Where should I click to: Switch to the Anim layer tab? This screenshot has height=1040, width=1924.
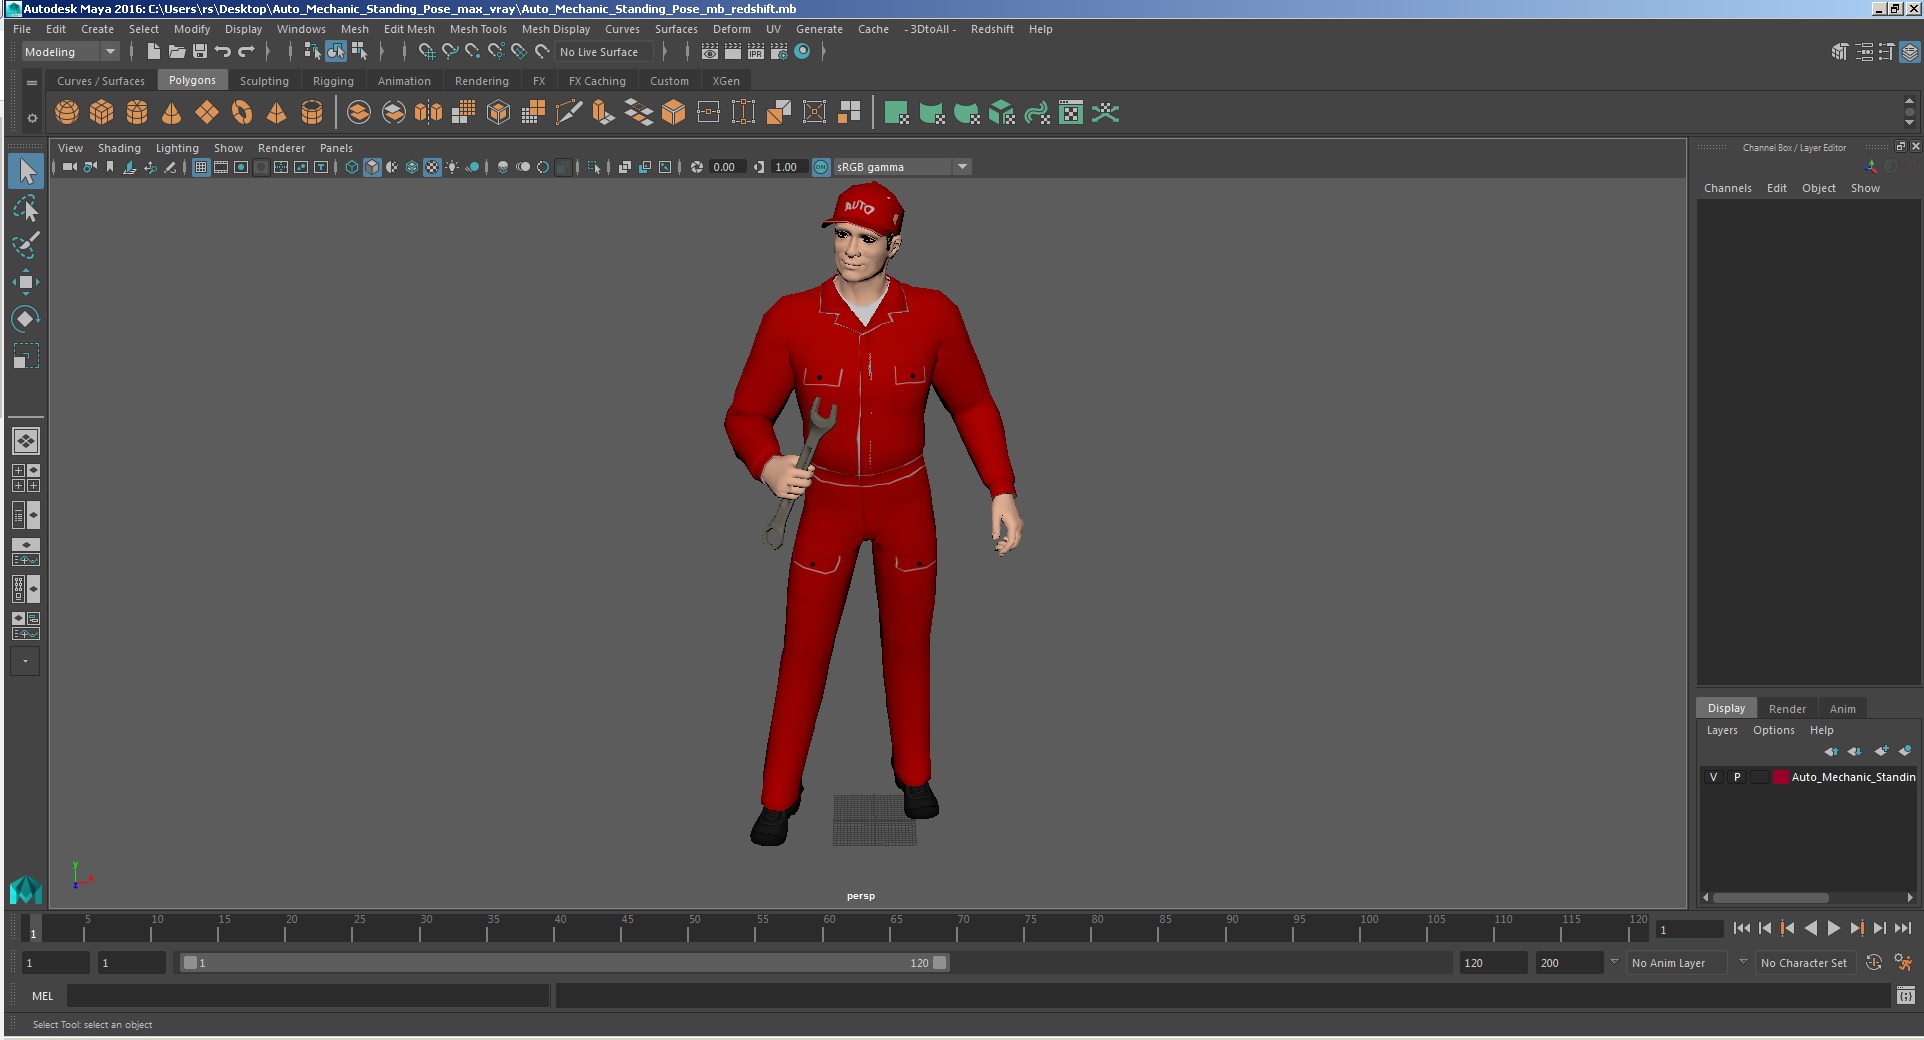coord(1842,709)
